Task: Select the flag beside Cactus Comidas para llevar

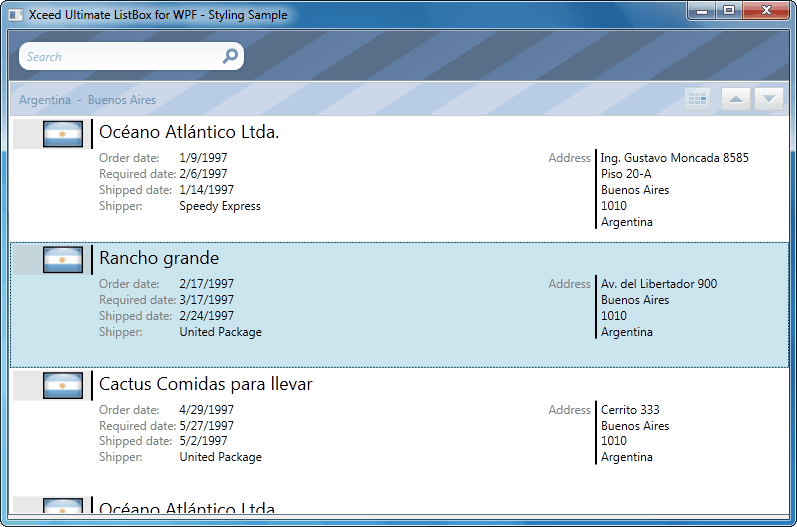Action: tap(63, 386)
